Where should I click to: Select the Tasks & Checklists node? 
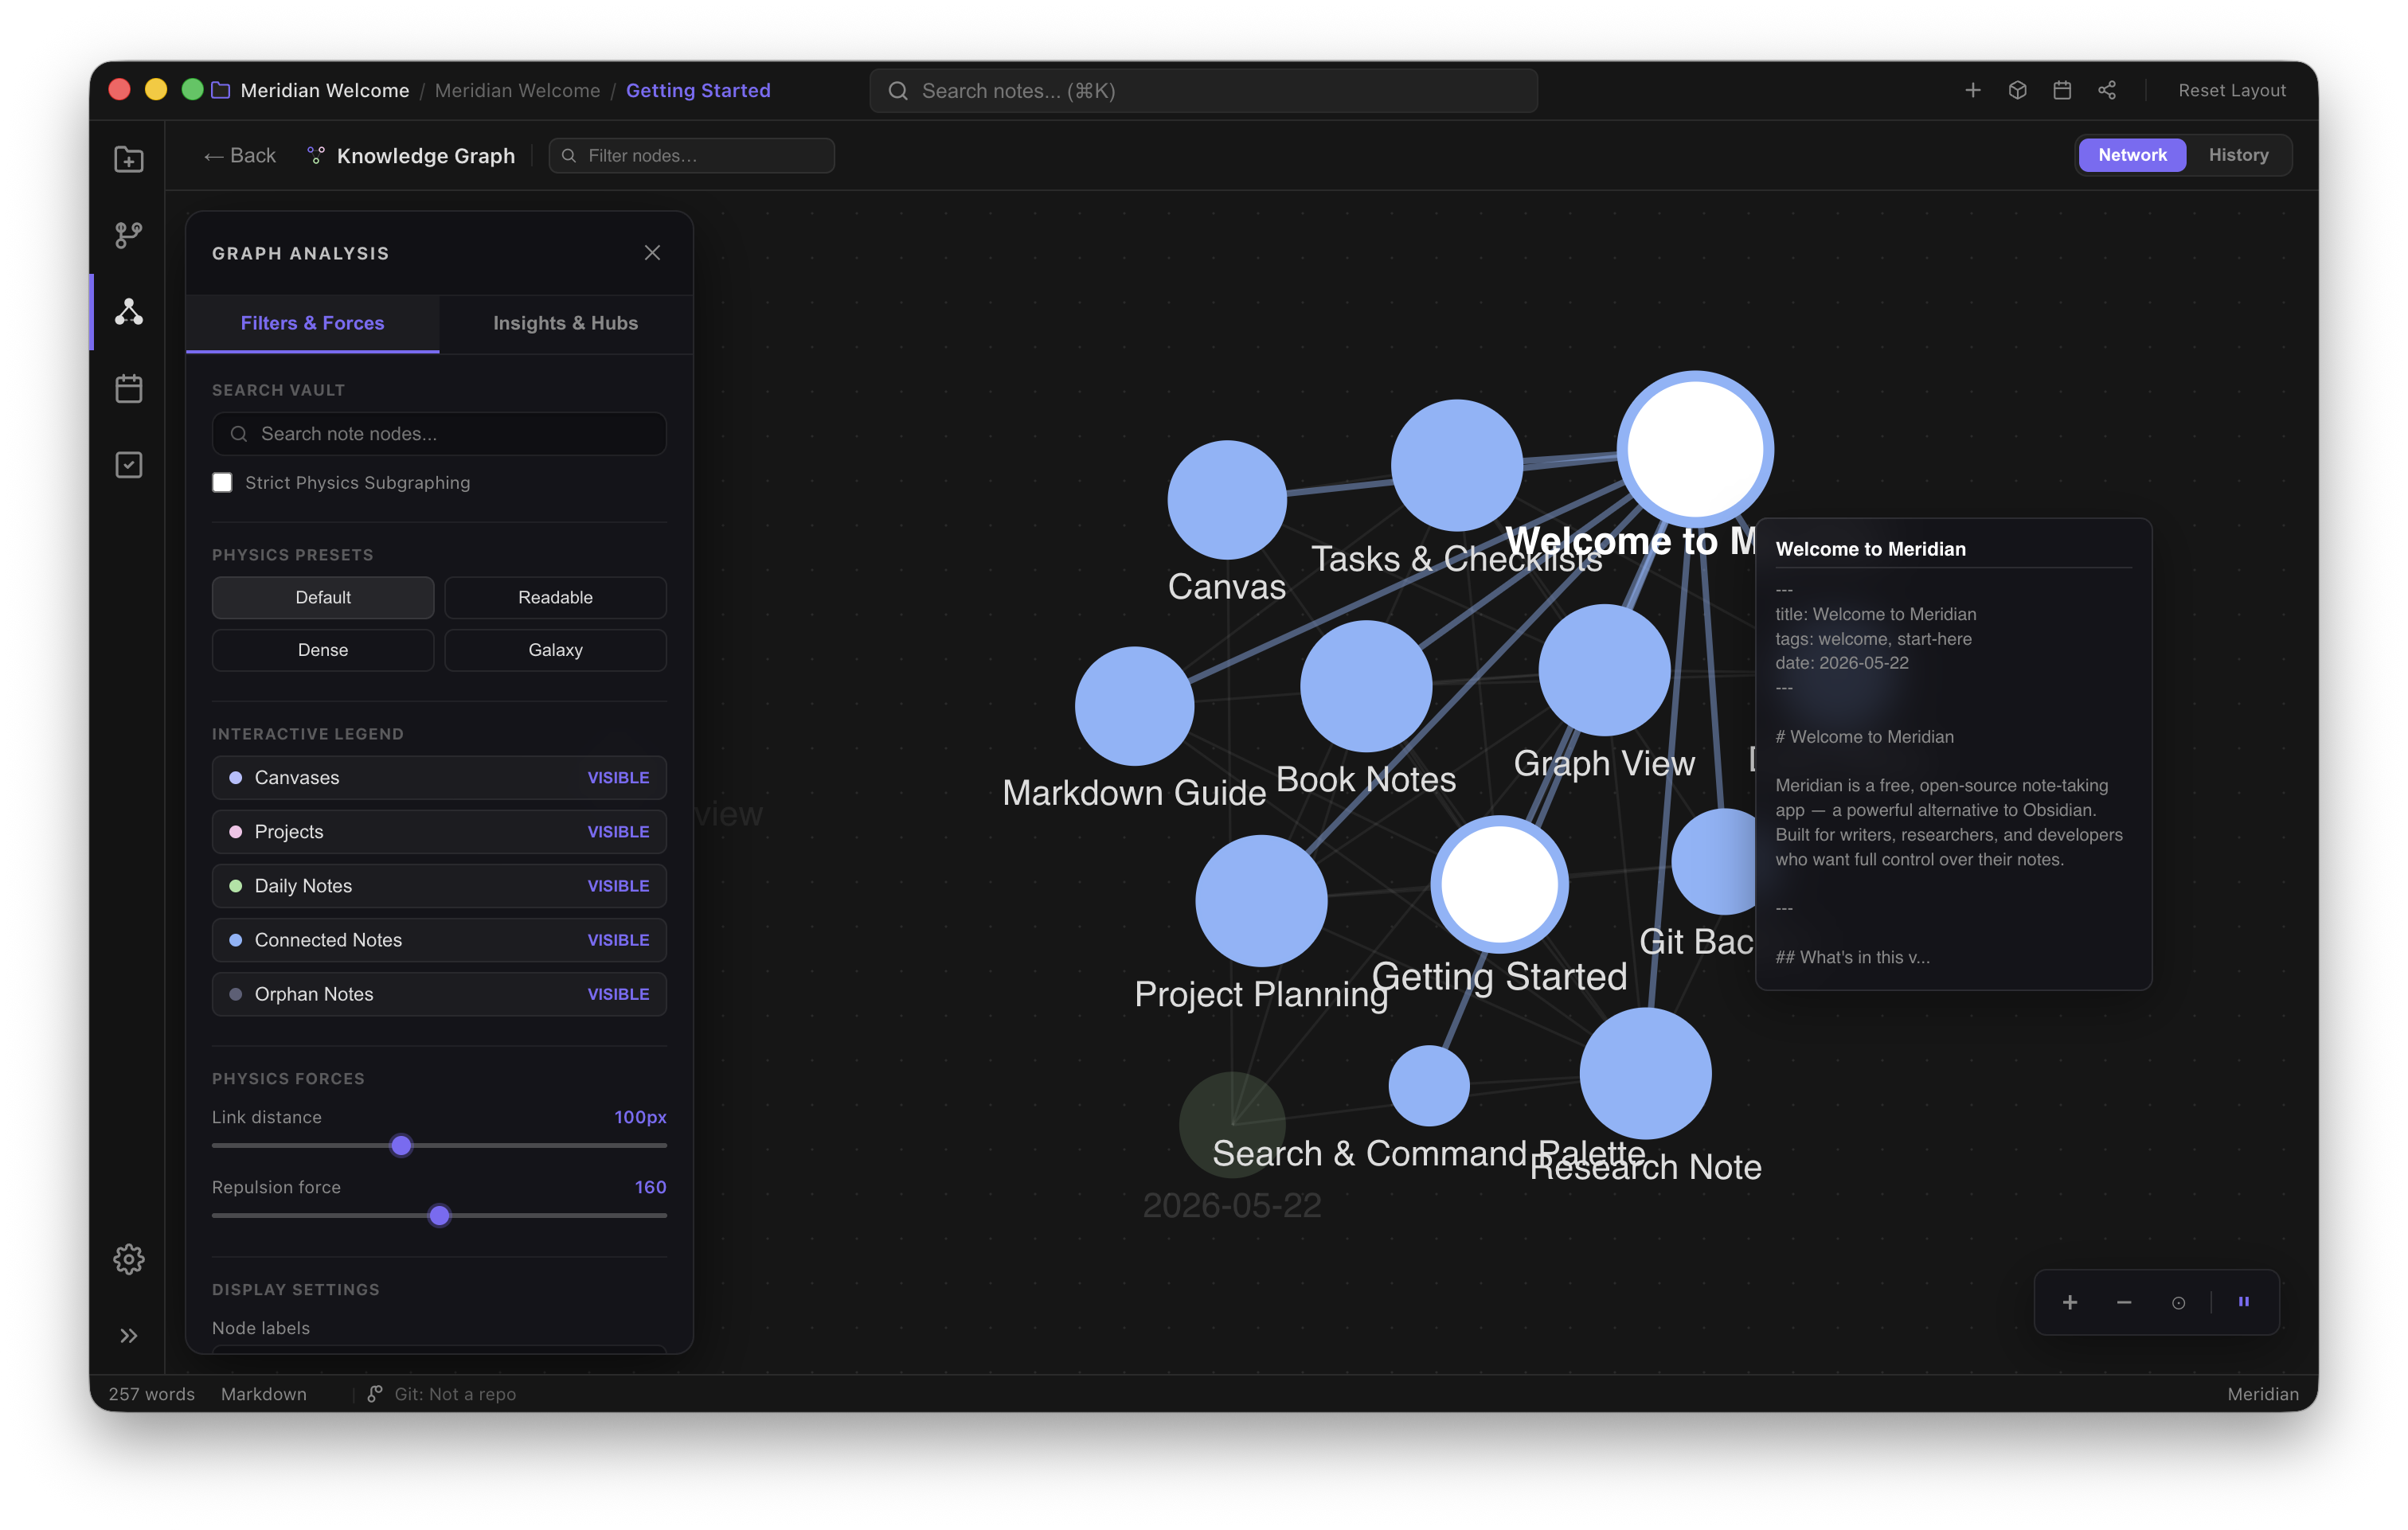[1456, 465]
